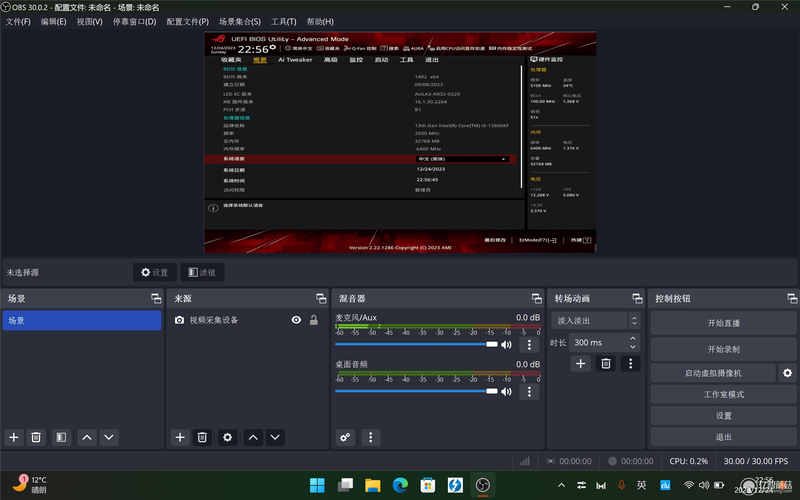Viewport: 800px width, 500px height.
Task: Enable 工作室模式 studio mode
Action: tap(723, 394)
